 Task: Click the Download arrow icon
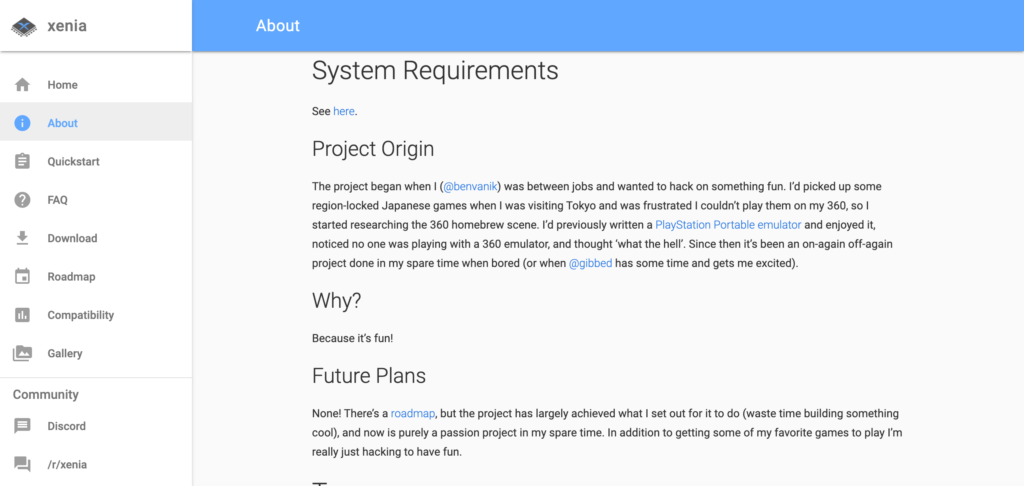coord(22,238)
